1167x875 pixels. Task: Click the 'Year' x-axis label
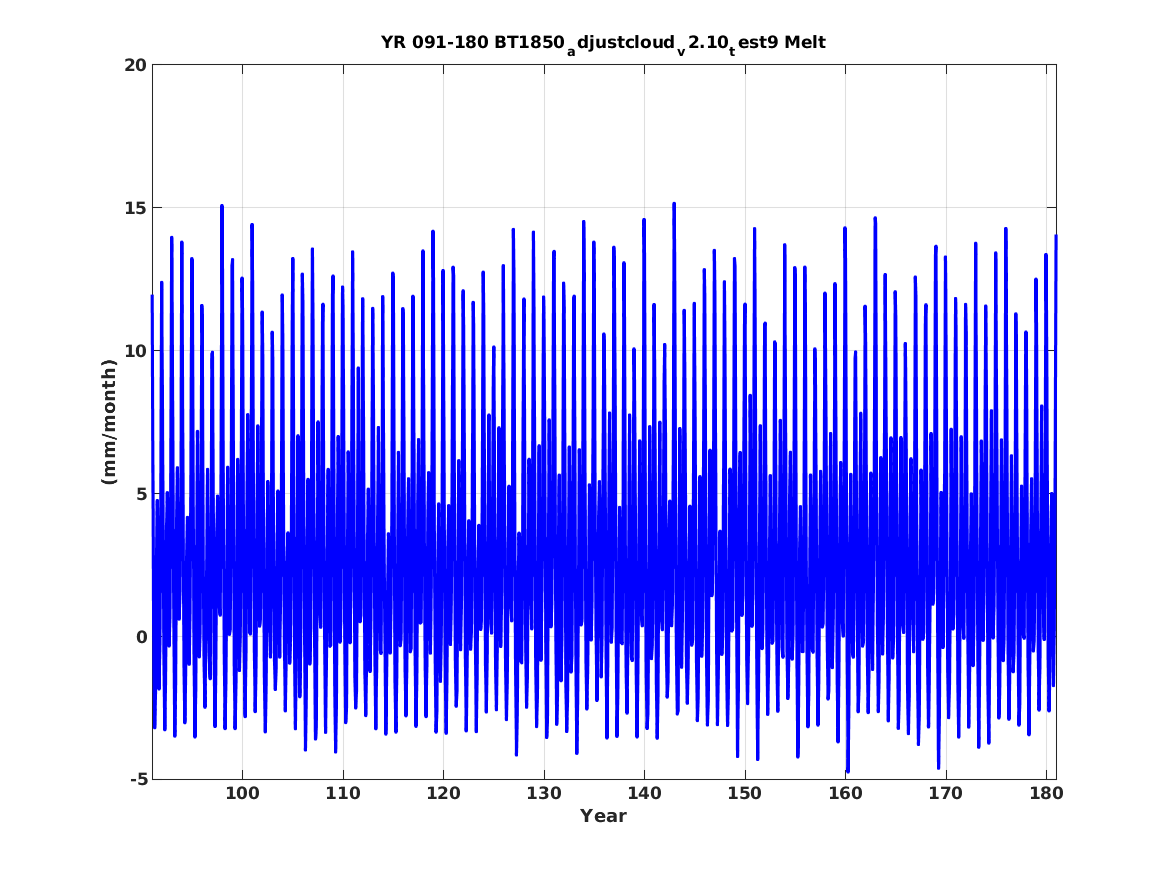(603, 816)
